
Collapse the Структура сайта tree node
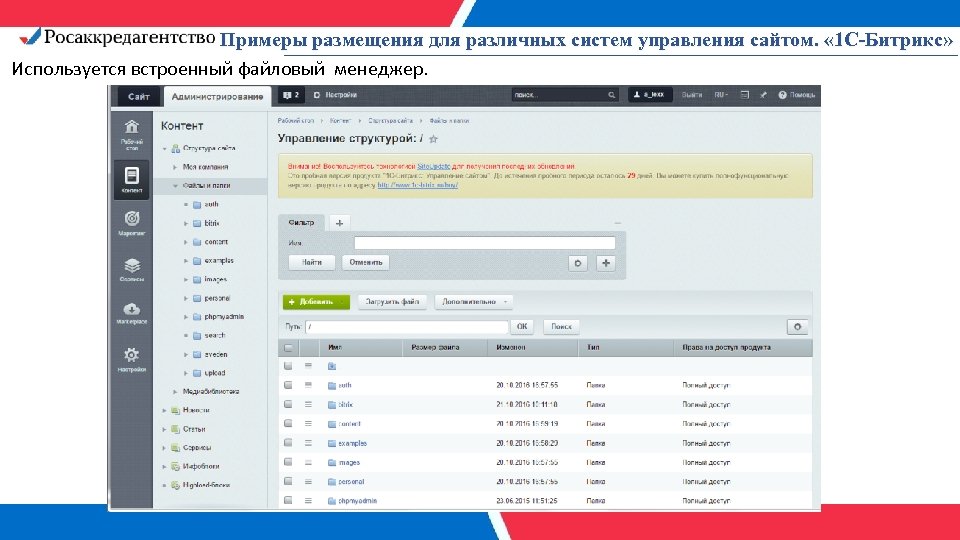[165, 149]
